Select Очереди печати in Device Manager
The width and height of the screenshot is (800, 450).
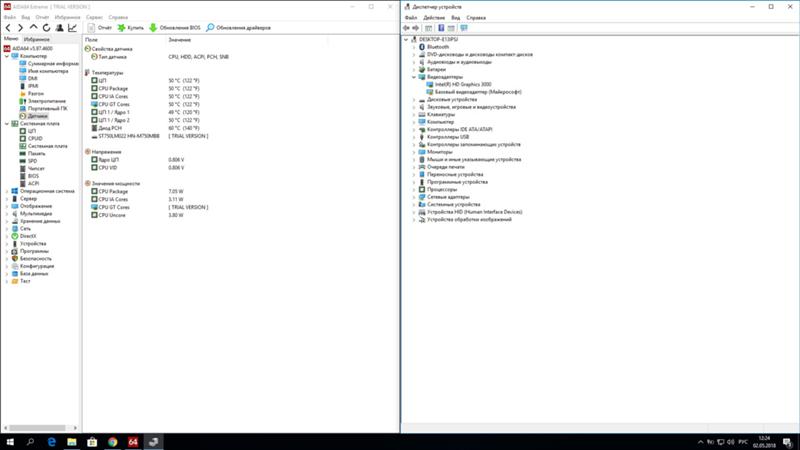441,167
